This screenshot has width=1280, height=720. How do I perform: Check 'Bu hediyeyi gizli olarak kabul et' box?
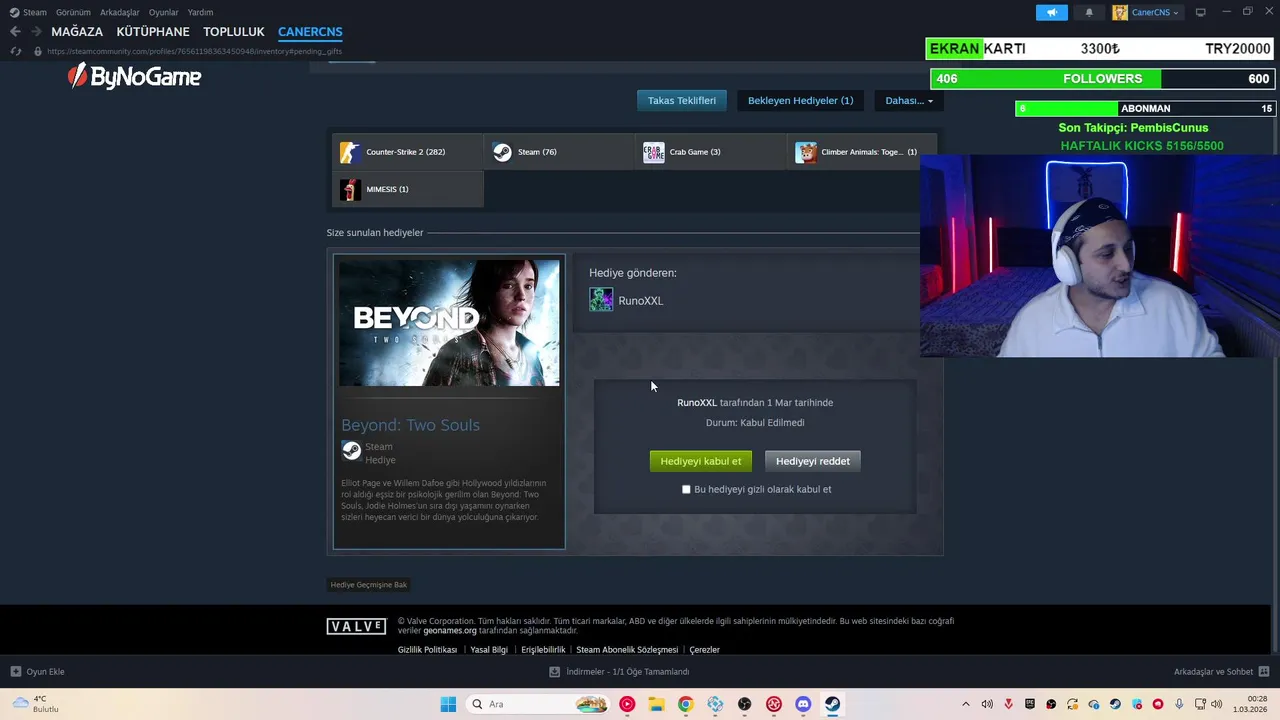(686, 489)
